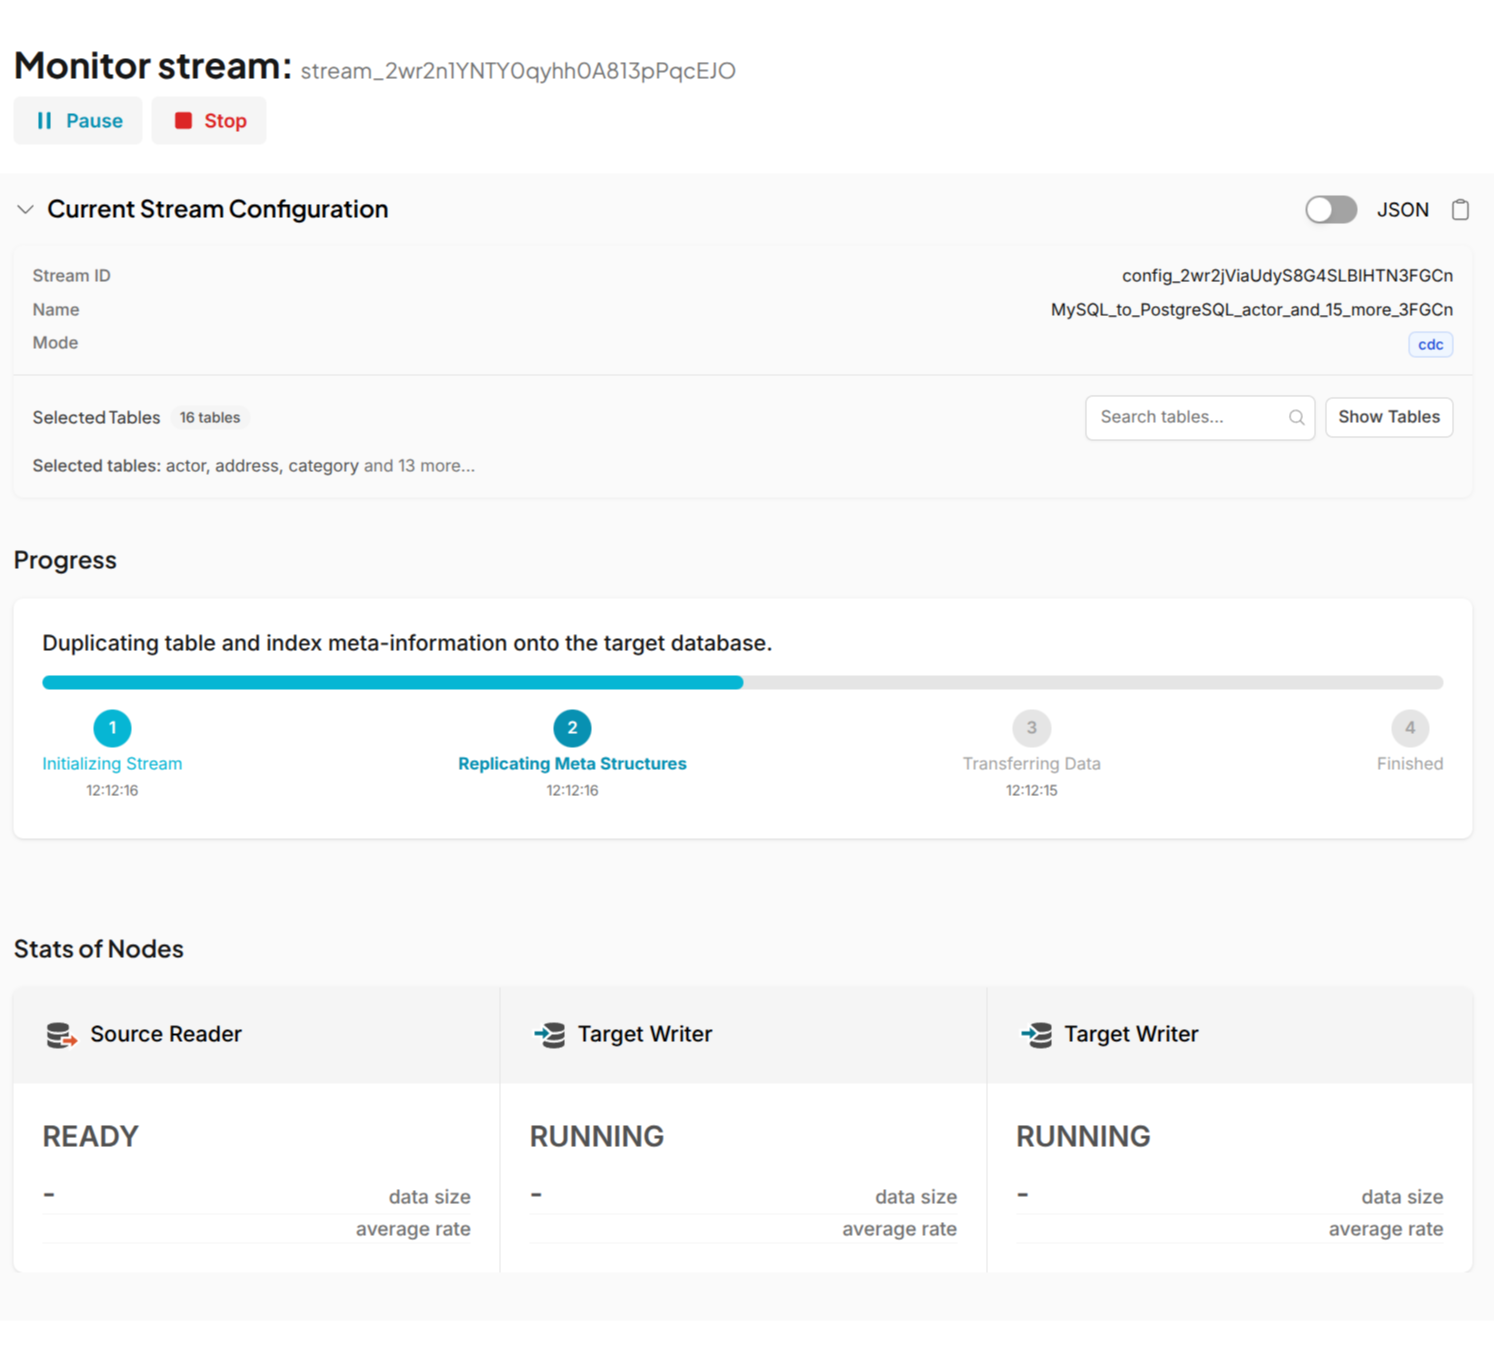Click the first Target Writer node icon
This screenshot has height=1351, width=1494.
click(548, 1035)
